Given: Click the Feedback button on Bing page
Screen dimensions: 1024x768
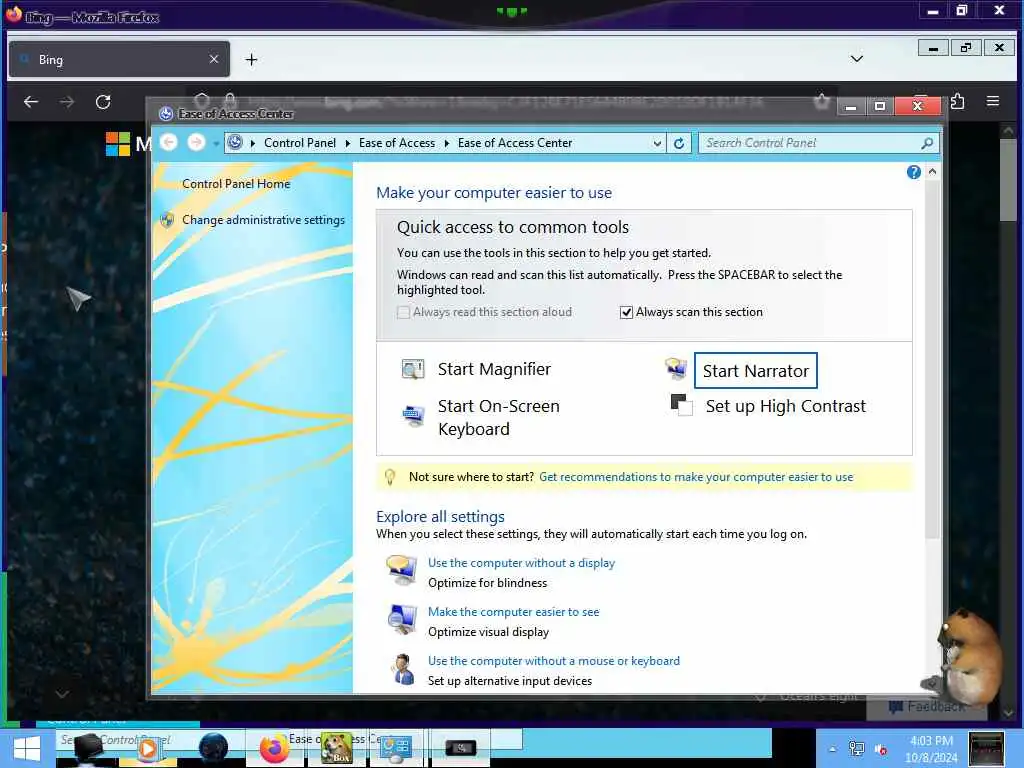Looking at the screenshot, I should pos(927,707).
